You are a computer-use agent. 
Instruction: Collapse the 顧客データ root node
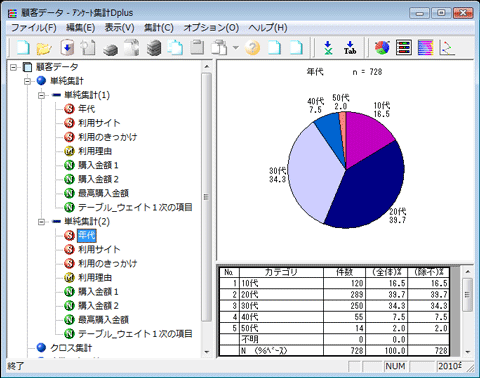[13, 67]
